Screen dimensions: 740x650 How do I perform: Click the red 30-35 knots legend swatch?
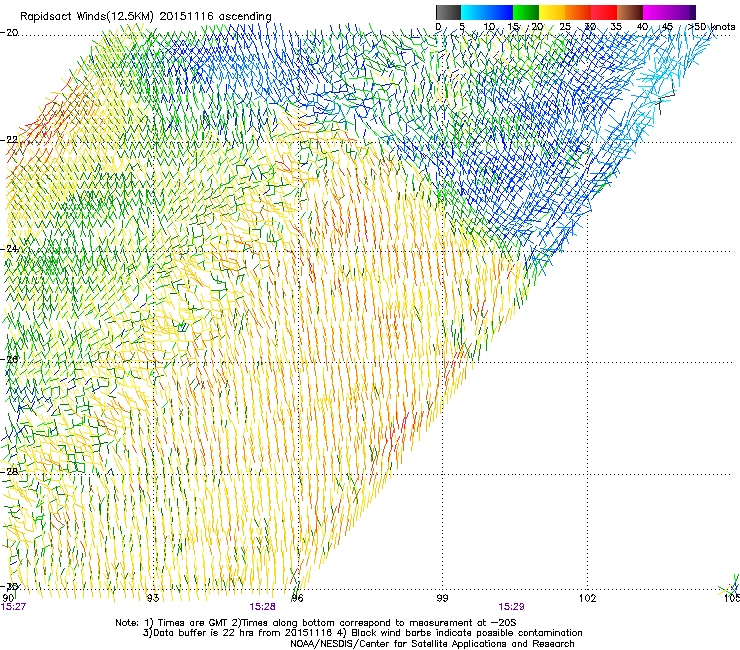[604, 12]
